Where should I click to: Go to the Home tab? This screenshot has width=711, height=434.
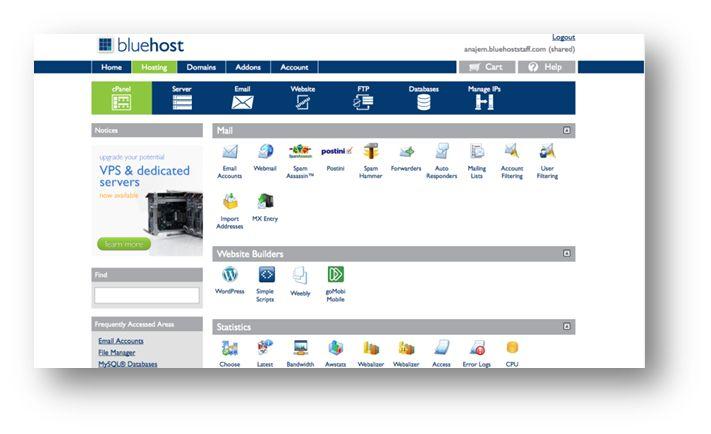tap(112, 67)
